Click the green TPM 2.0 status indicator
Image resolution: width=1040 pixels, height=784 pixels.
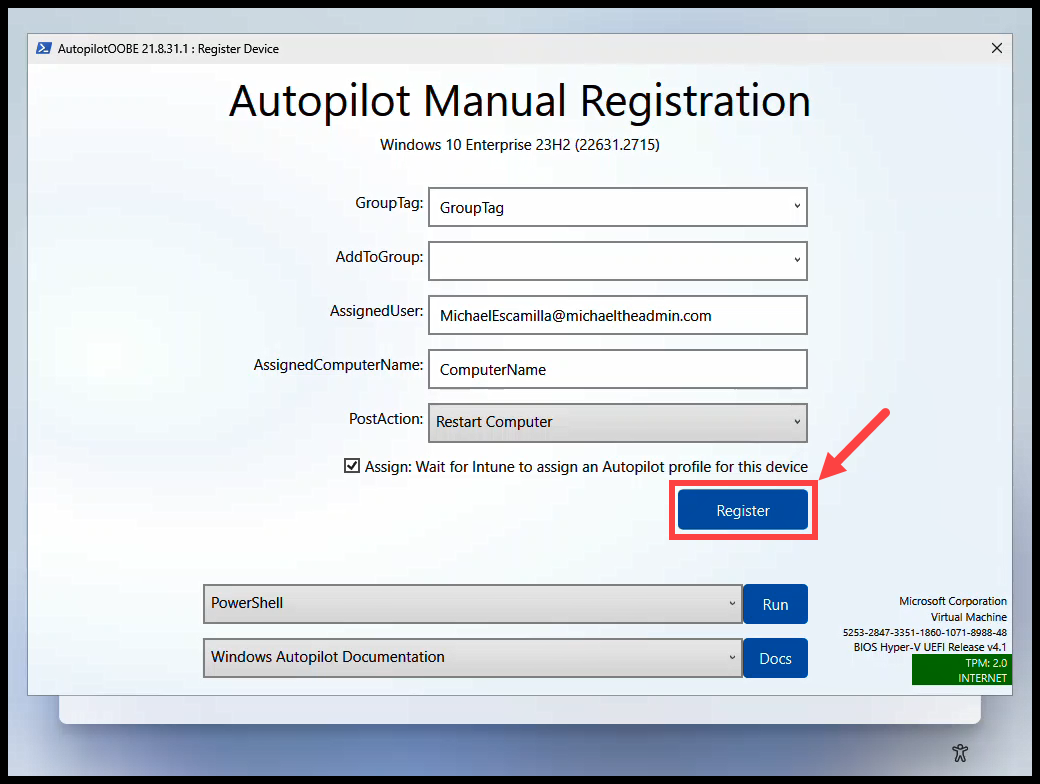click(985, 662)
